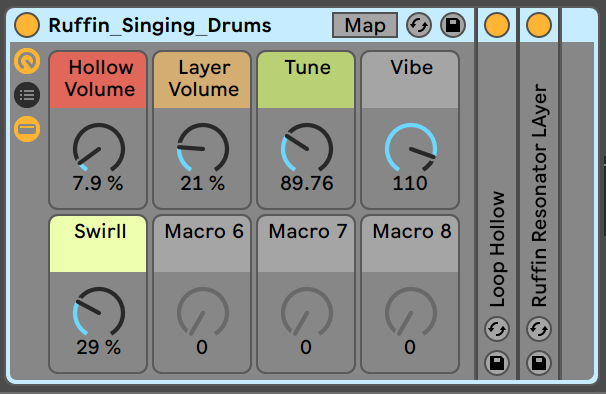Toggle Show/Hide Chain List icon
This screenshot has height=394, width=606.
coord(27,95)
